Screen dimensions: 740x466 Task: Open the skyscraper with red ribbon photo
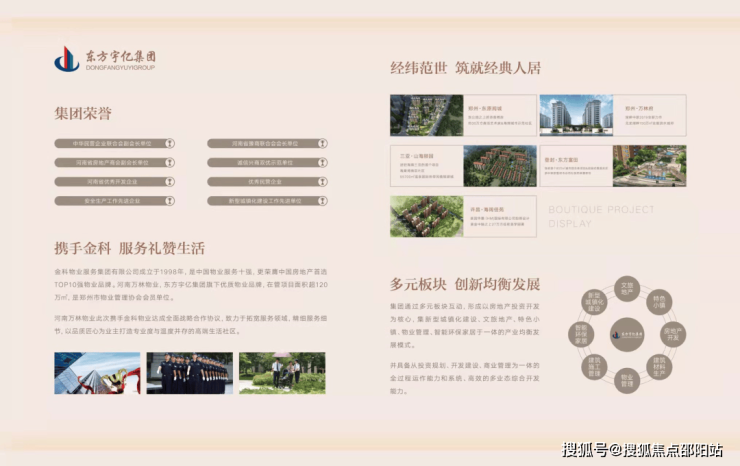(97, 373)
